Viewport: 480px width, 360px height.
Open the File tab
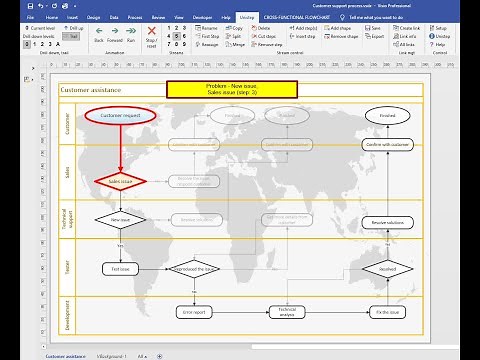pyautogui.click(x=30, y=17)
